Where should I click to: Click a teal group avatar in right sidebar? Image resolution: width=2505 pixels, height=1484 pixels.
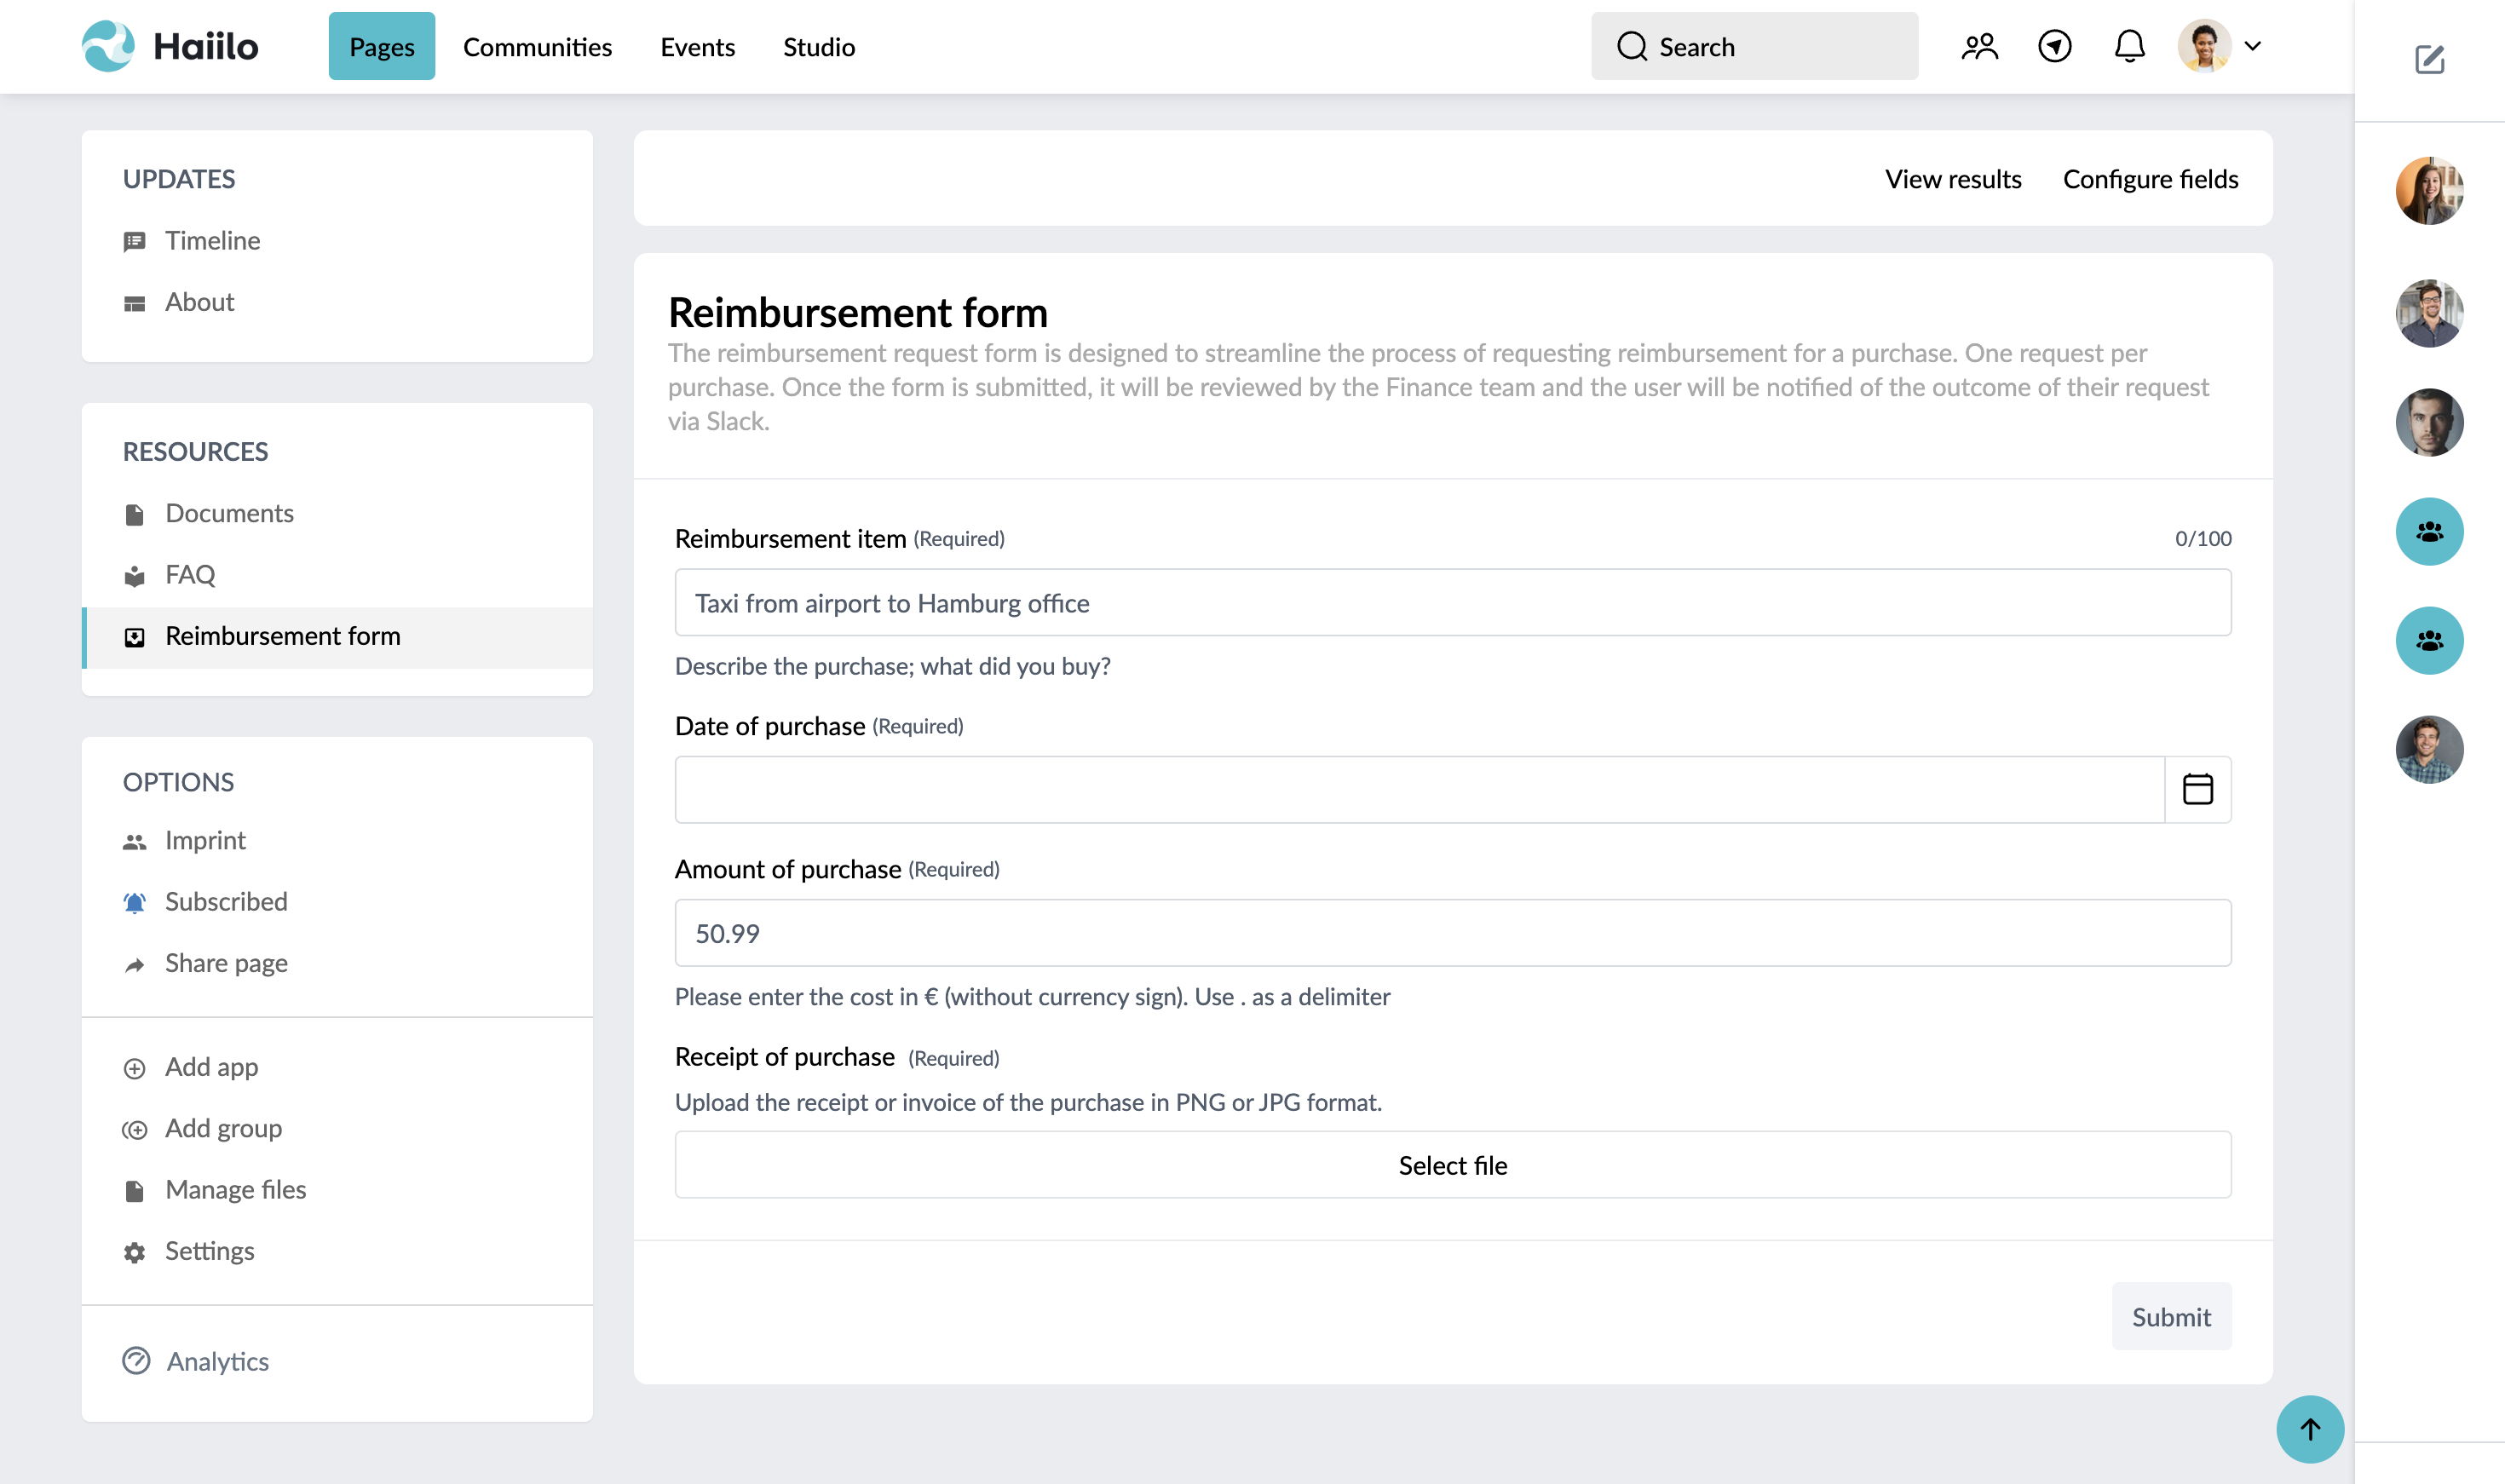pos(2429,531)
